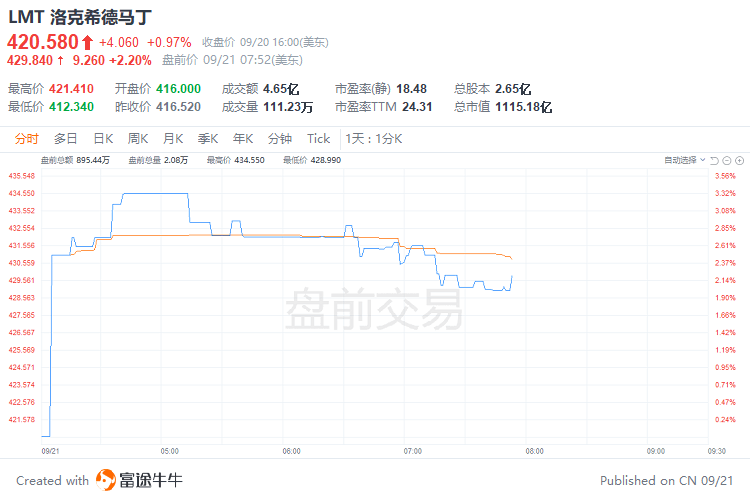Click the percent change +0.97%
This screenshot has height=501, width=750.
[169, 43]
